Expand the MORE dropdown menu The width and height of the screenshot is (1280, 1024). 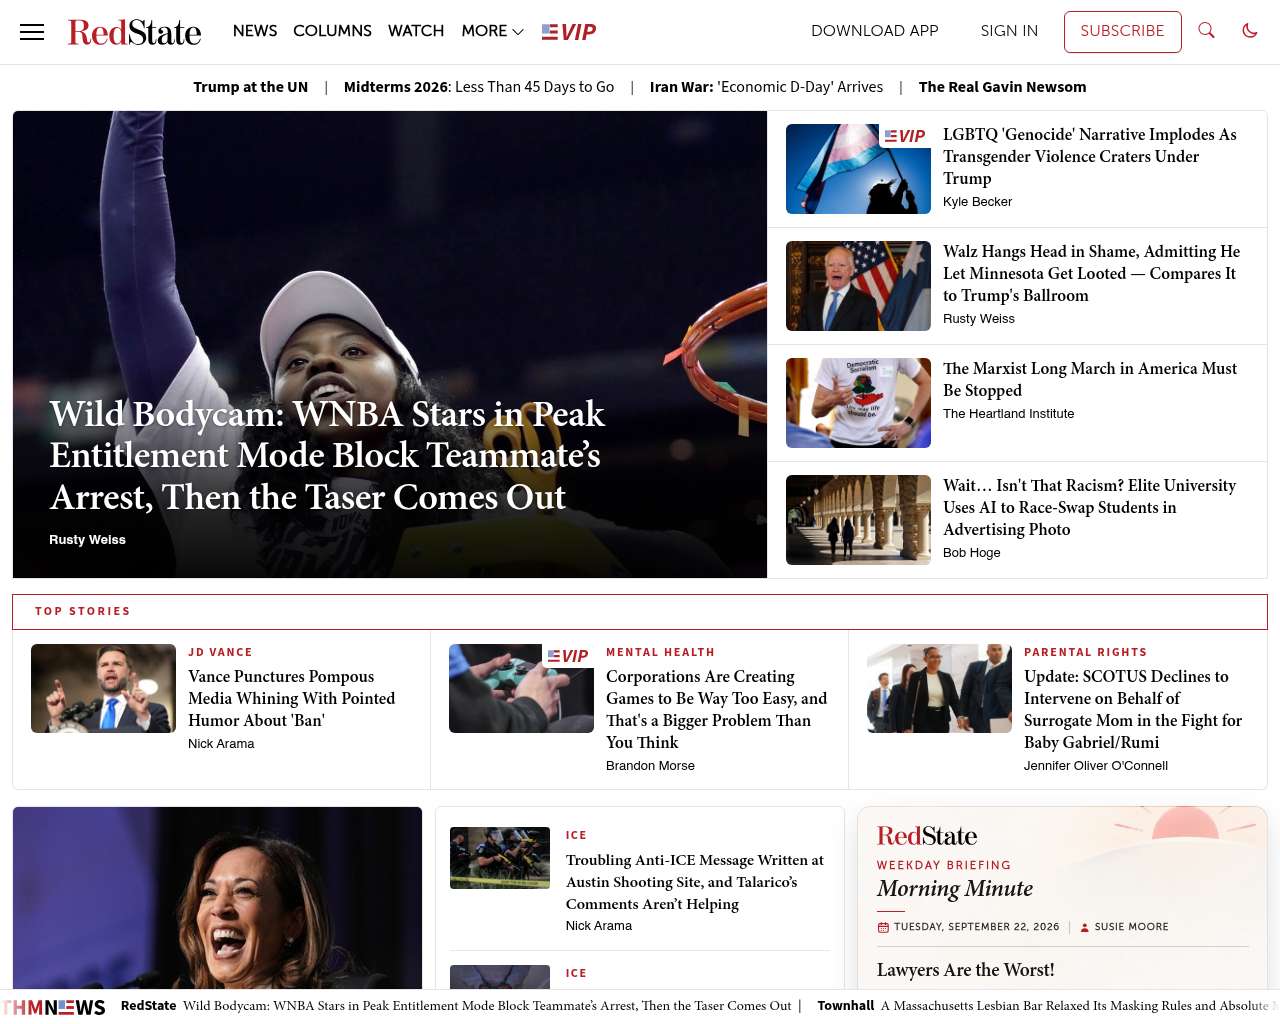click(492, 31)
